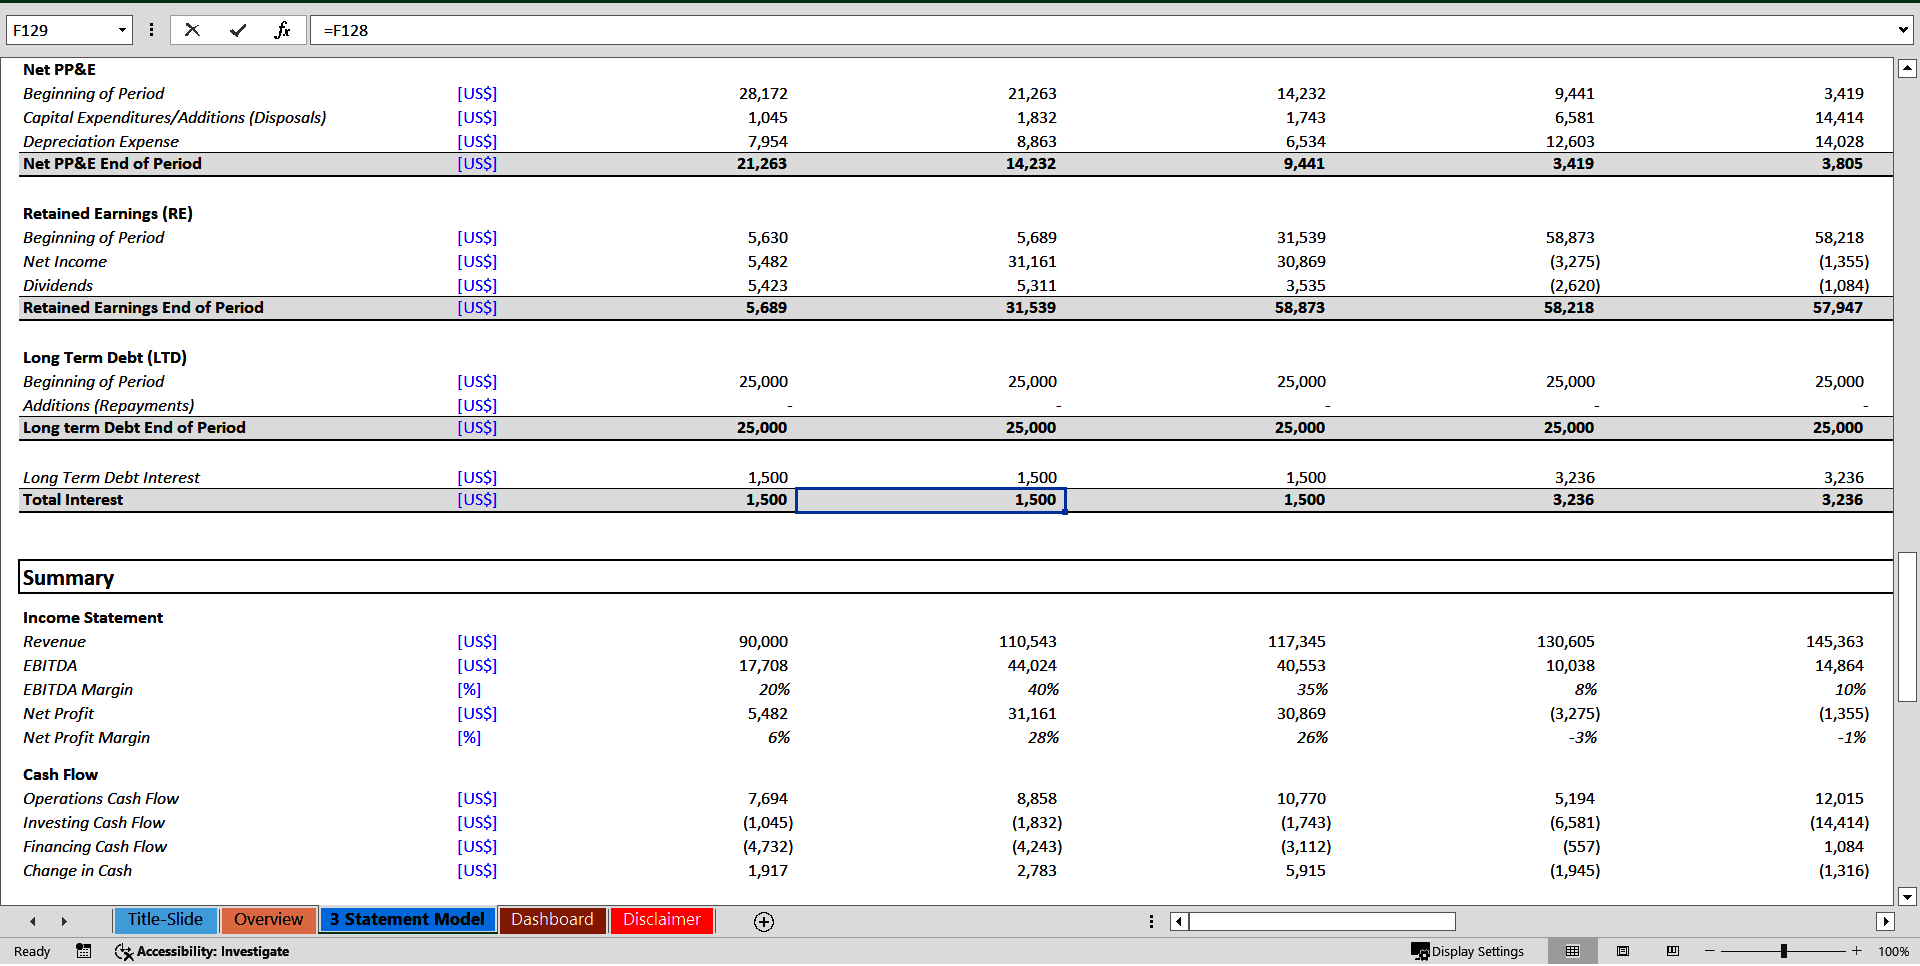
Task: Open the Disclaimer sheet tab
Action: tap(662, 920)
